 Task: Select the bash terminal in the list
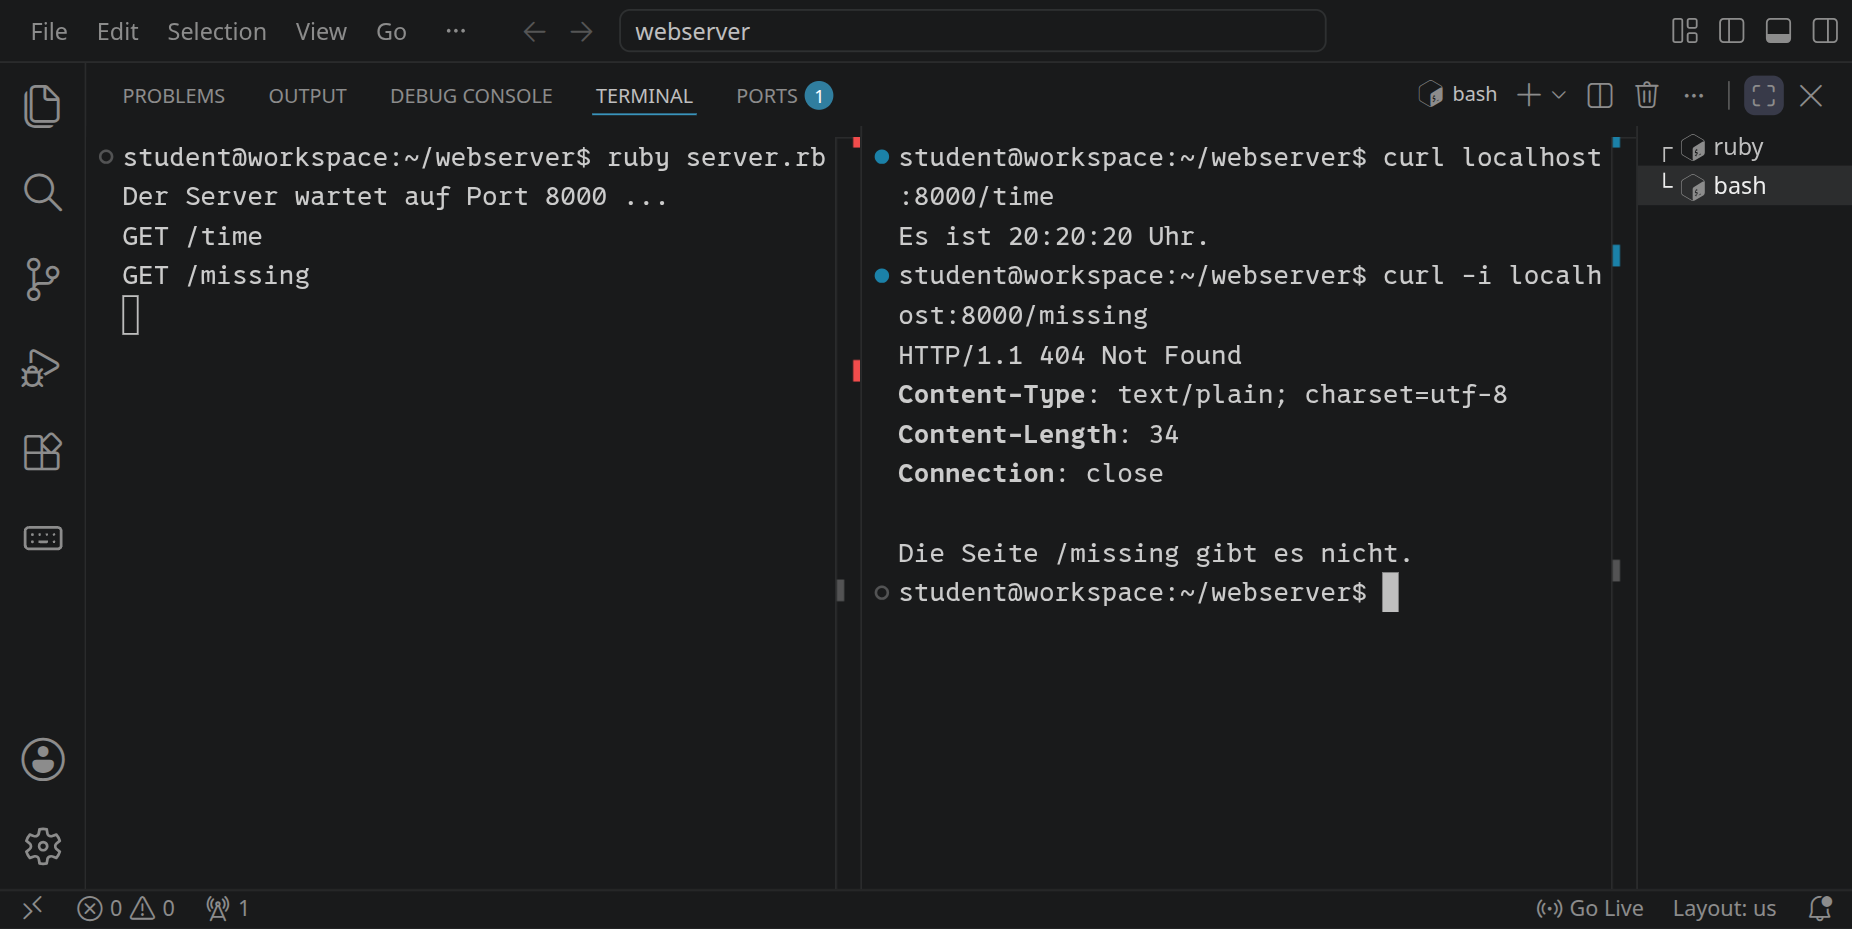(1745, 186)
